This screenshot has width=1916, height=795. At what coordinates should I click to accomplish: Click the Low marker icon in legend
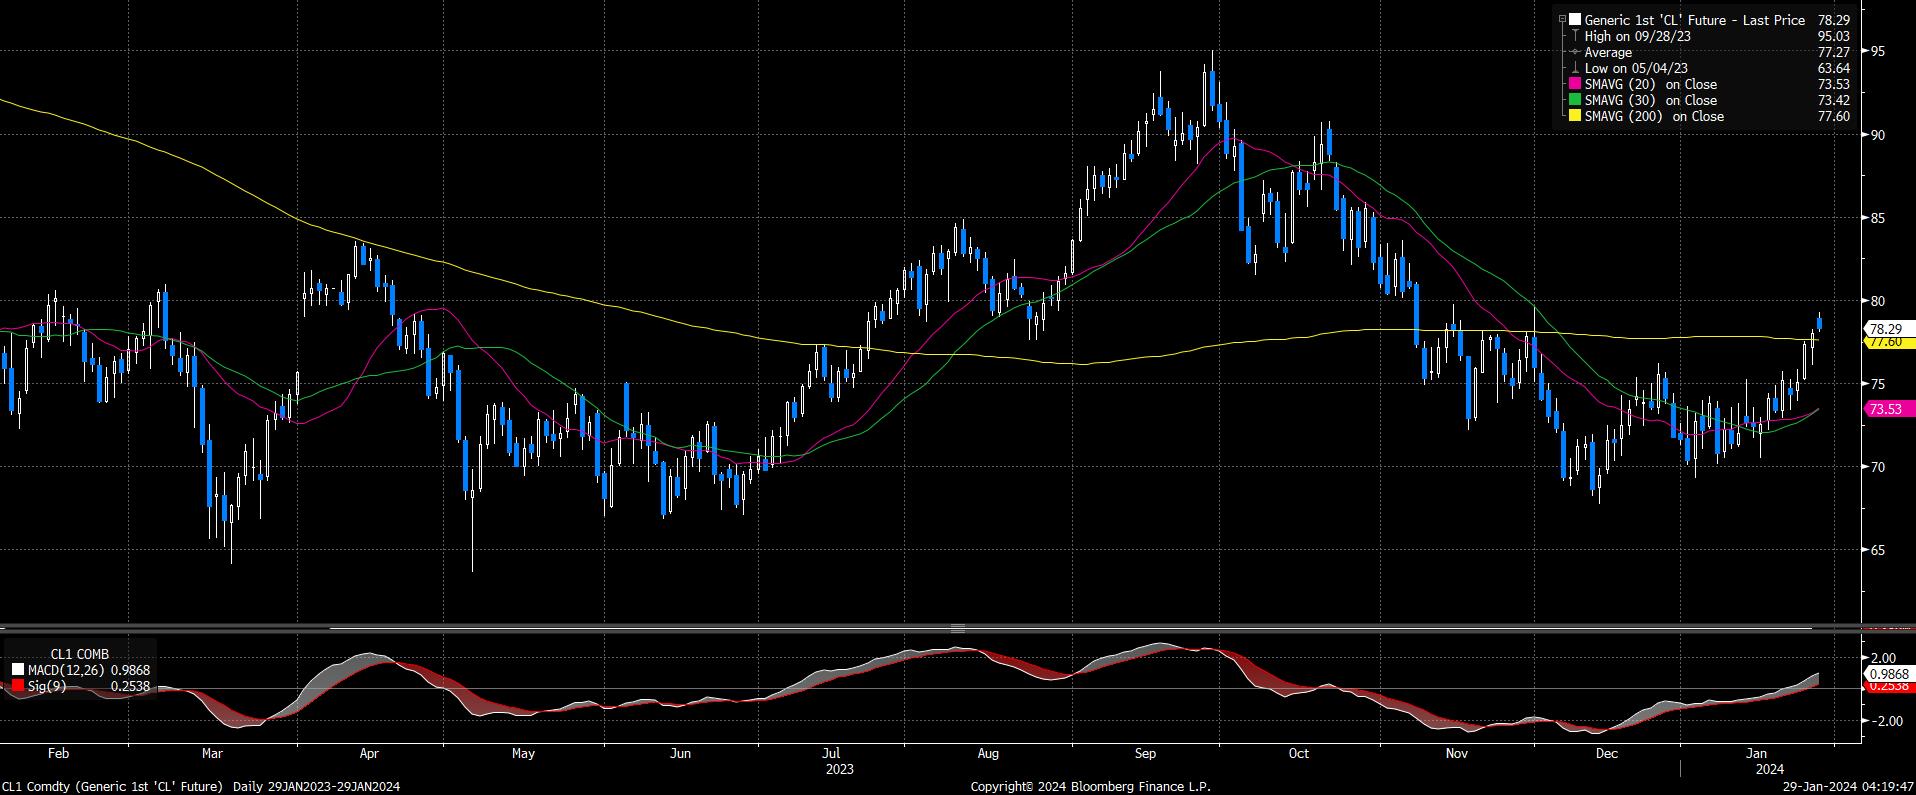point(1575,68)
